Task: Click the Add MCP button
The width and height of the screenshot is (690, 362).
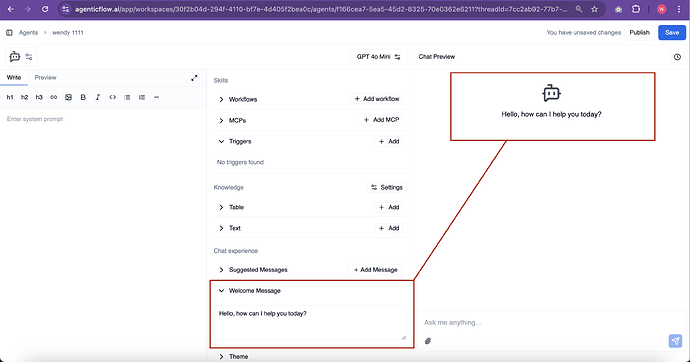Action: coord(382,120)
